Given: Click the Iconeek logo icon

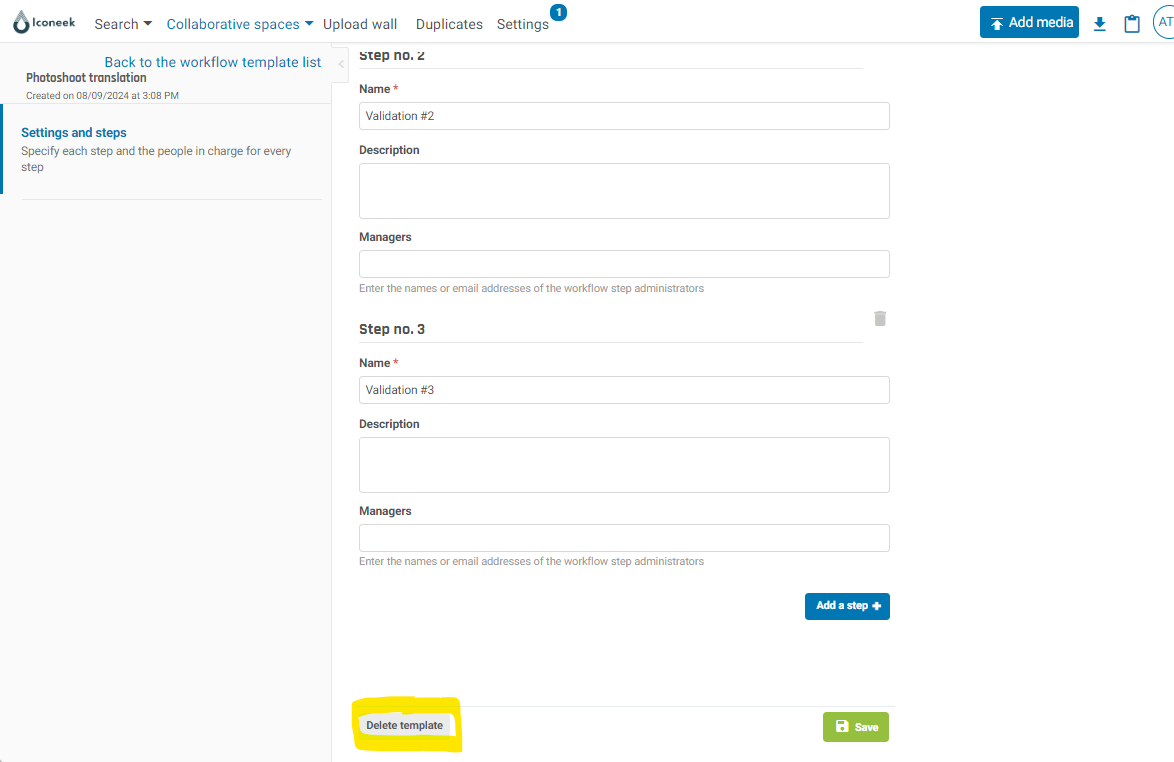Looking at the screenshot, I should (22, 23).
